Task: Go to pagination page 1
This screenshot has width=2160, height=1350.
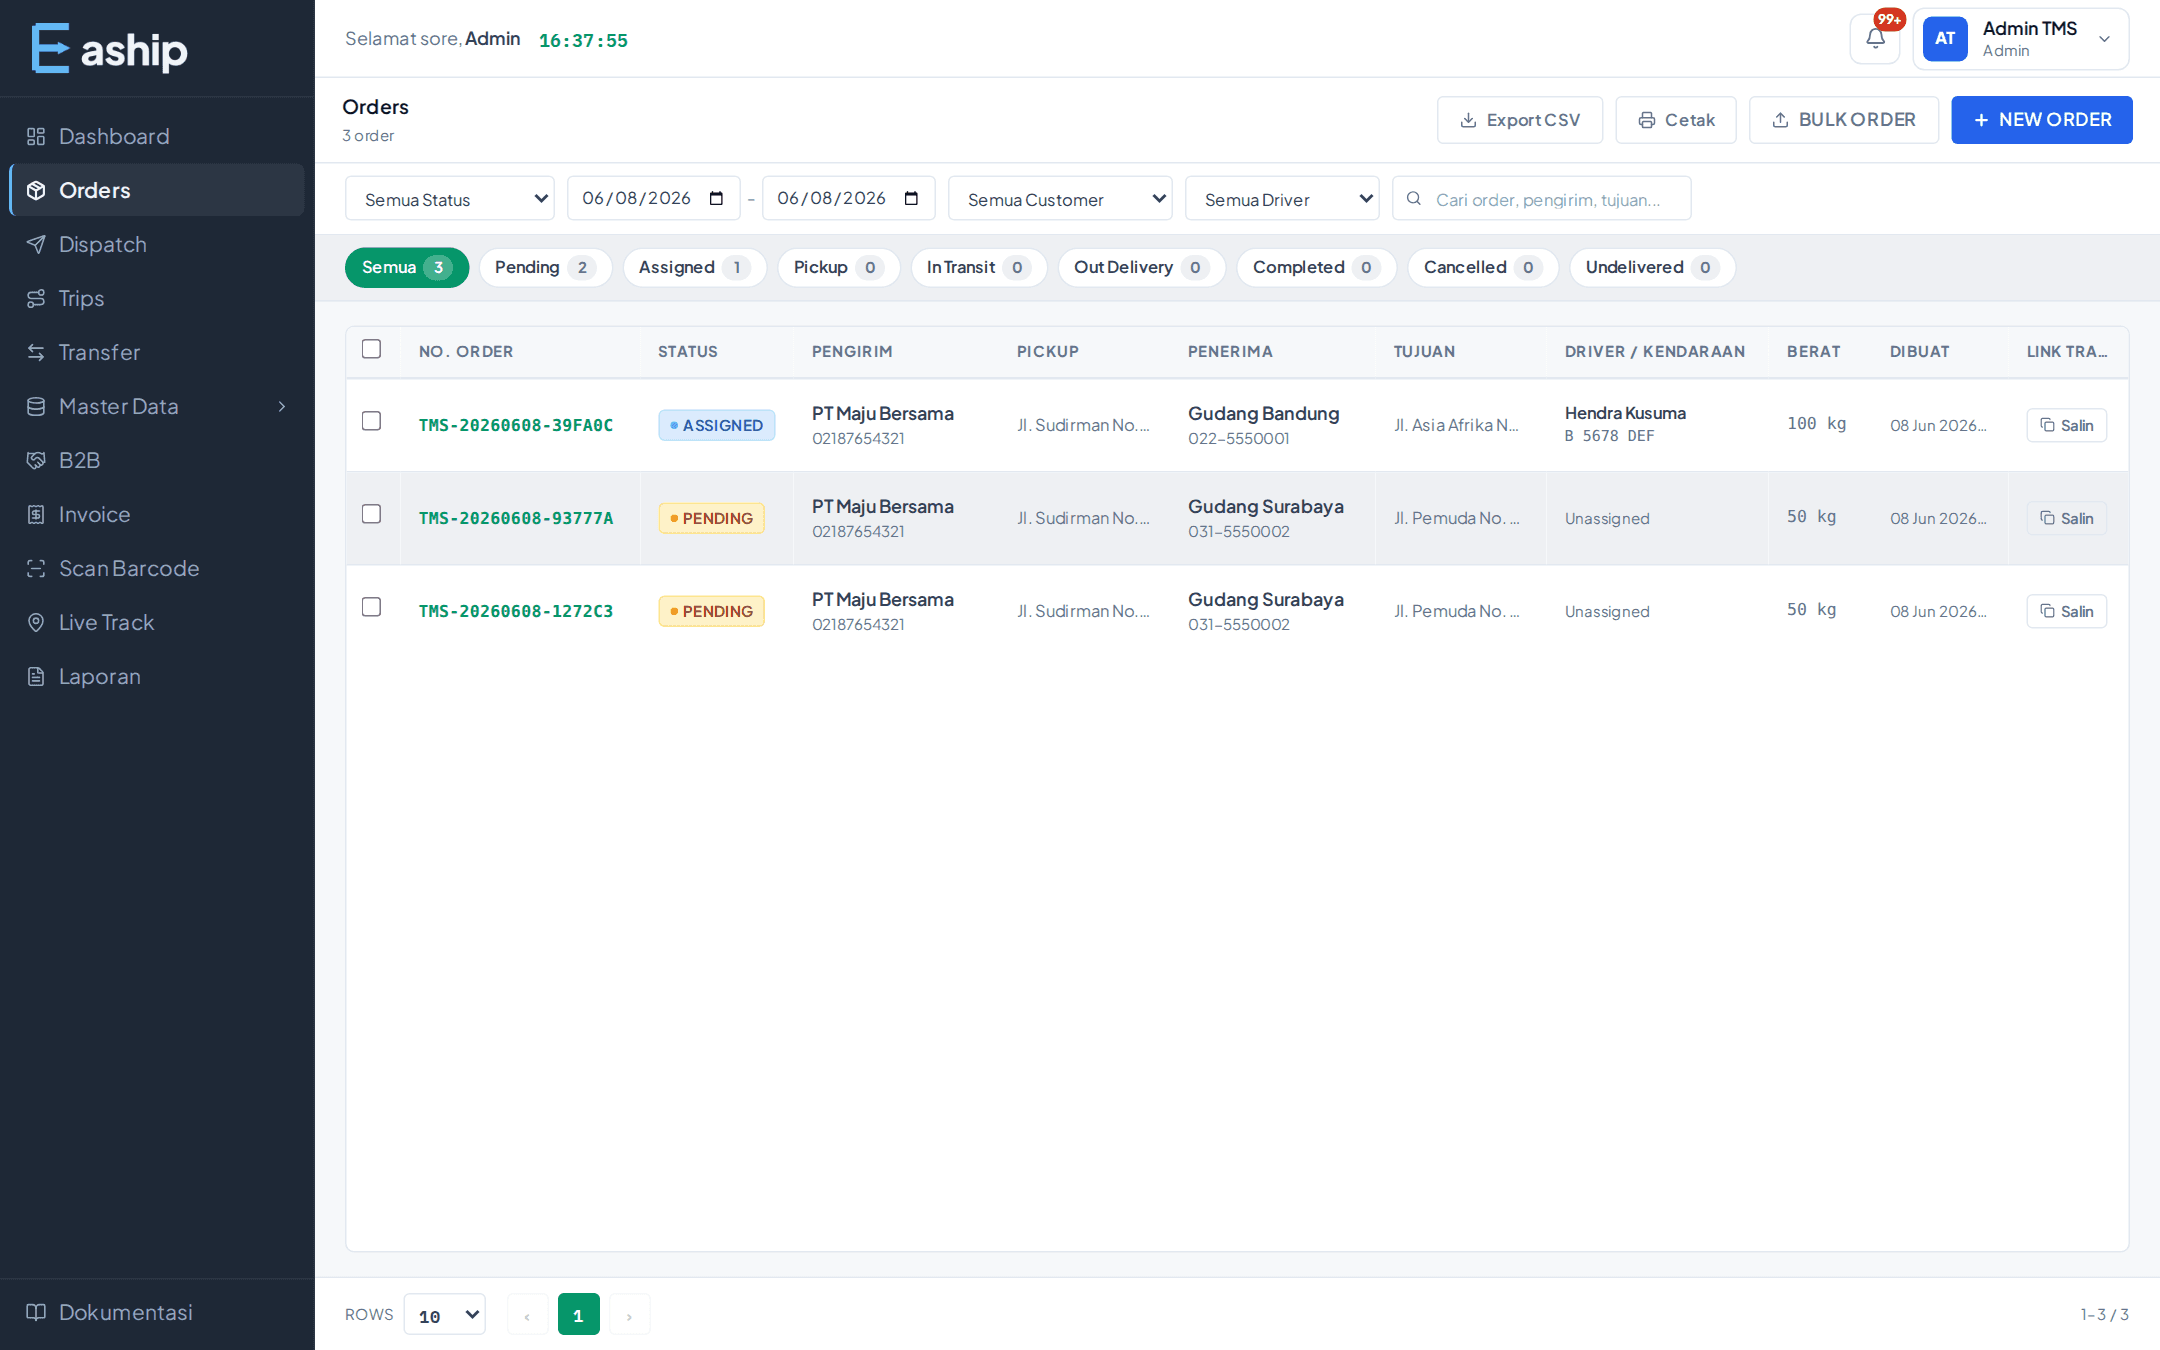Action: pos(578,1314)
